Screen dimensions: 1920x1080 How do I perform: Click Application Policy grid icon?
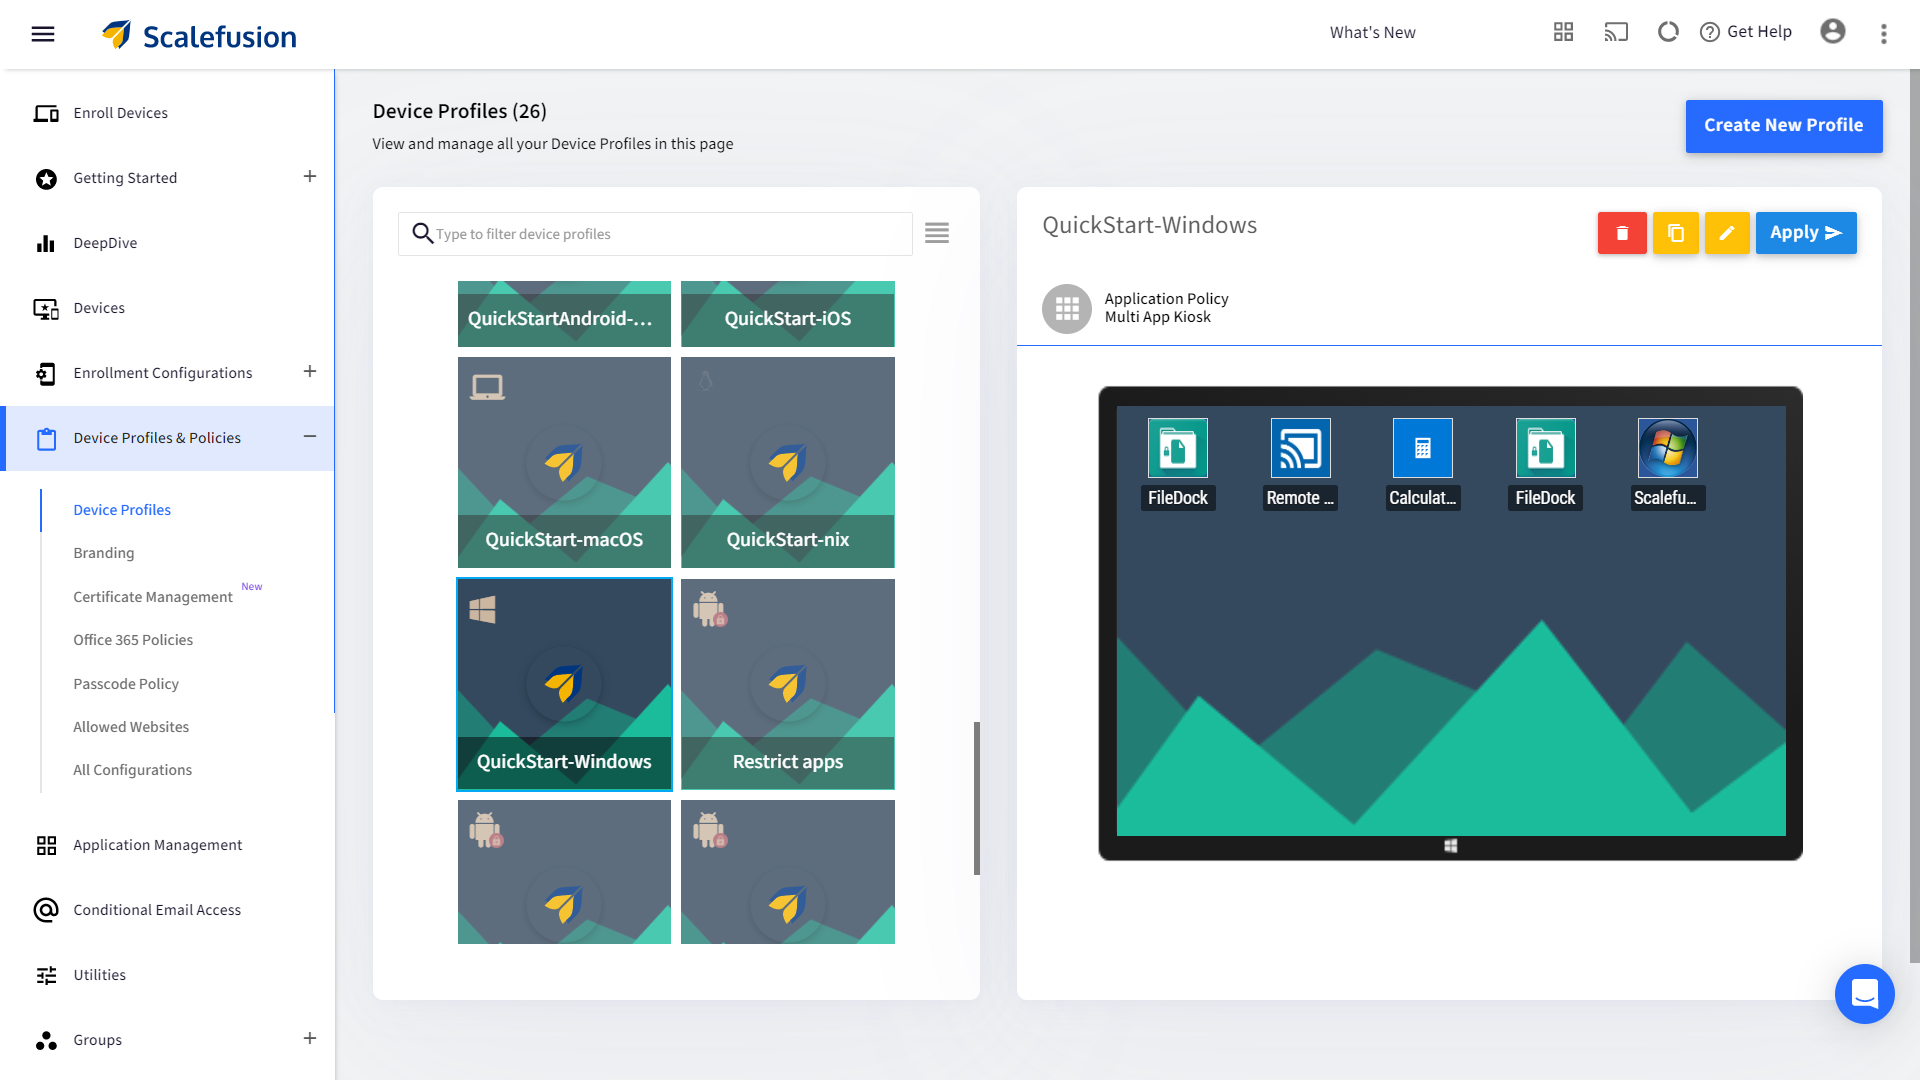1067,309
